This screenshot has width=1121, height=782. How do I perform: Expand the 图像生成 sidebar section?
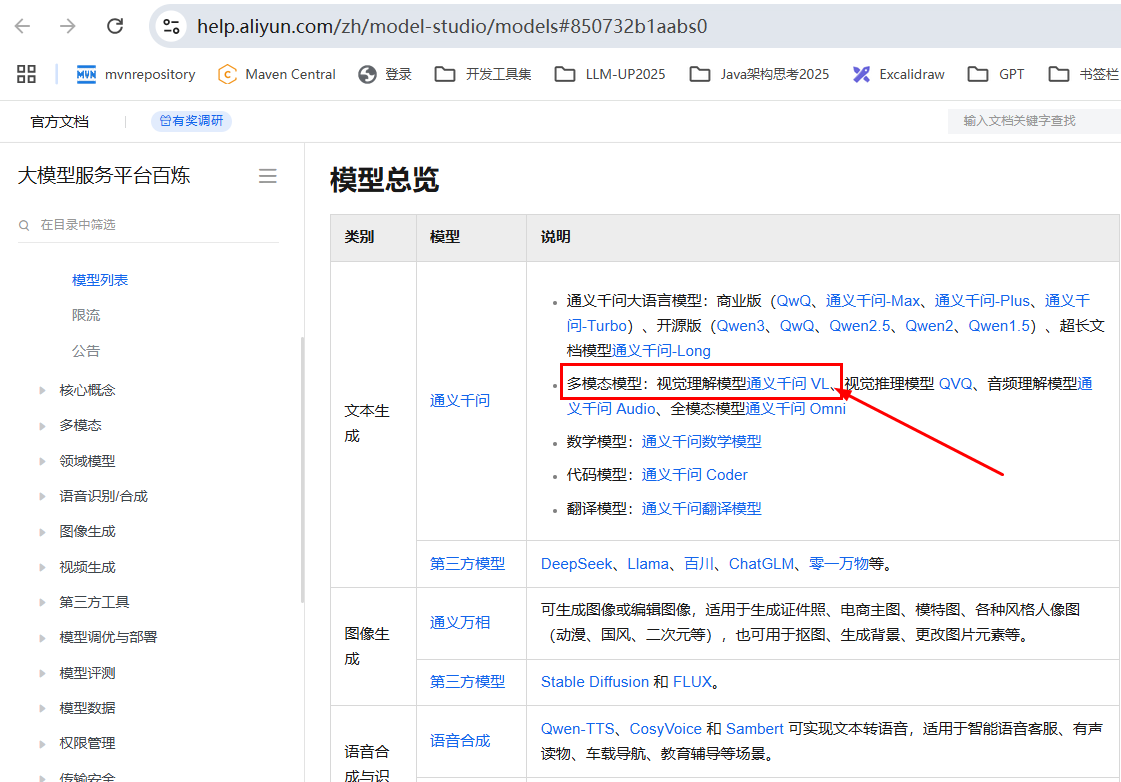tap(87, 531)
